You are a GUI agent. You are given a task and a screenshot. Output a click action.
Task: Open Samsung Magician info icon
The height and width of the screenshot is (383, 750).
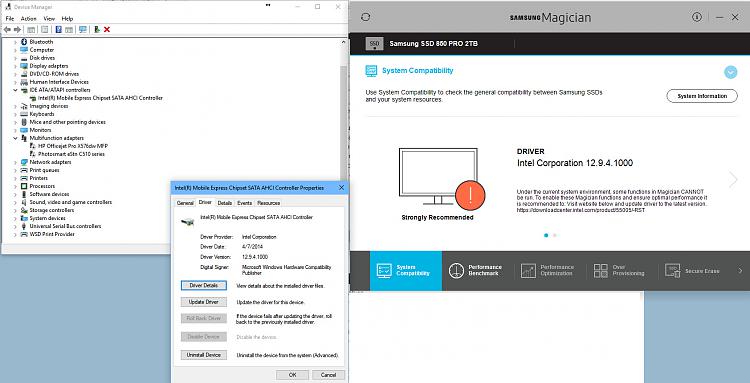(x=696, y=17)
